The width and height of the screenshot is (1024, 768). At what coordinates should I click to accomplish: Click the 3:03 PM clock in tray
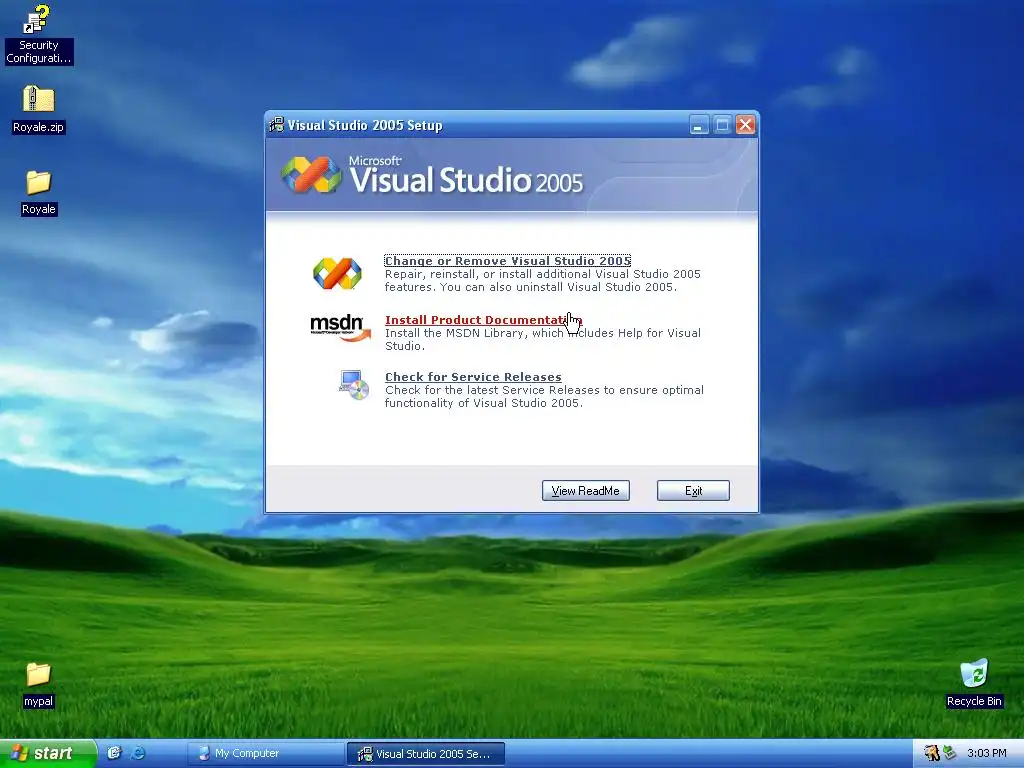pos(987,753)
